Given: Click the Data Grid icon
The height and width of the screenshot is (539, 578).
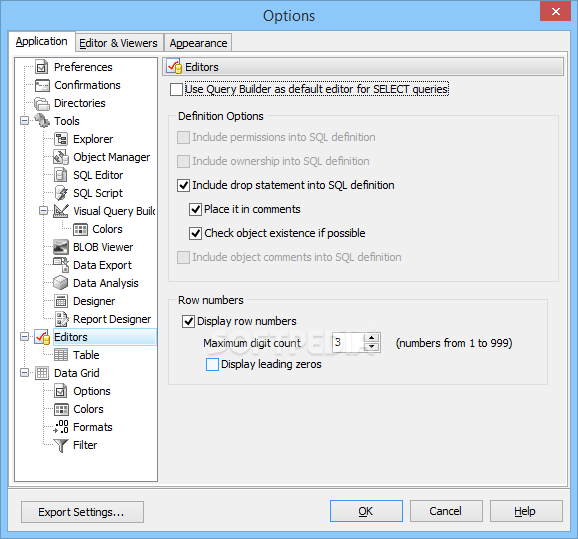Looking at the screenshot, I should tap(42, 373).
